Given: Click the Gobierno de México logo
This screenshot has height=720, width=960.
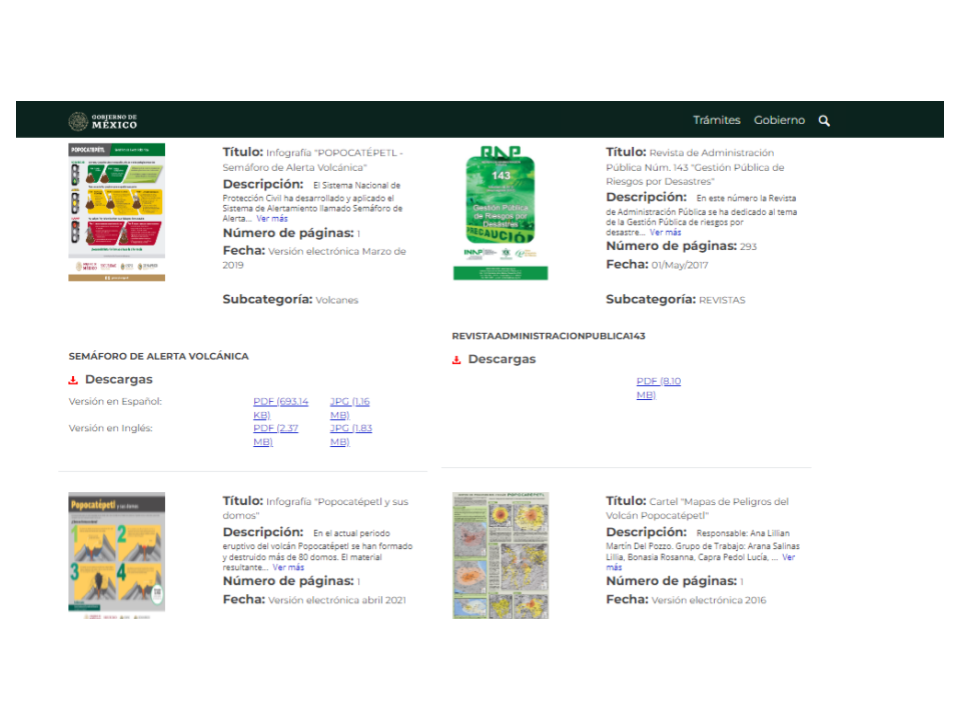Looking at the screenshot, I should (103, 121).
